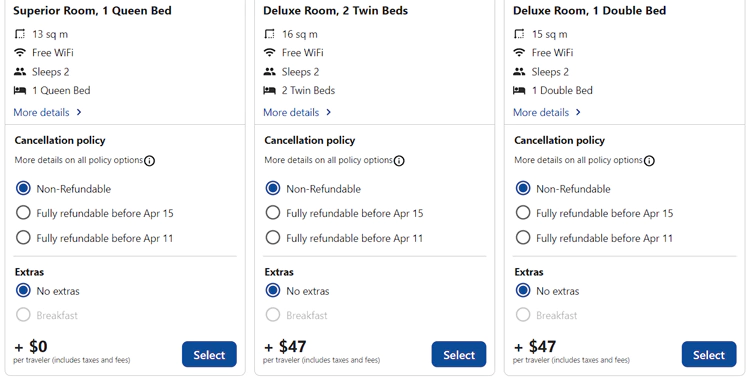Click bed icon next to 2 Twin Beds
Viewport: 750px width, 380px height.
point(270,90)
